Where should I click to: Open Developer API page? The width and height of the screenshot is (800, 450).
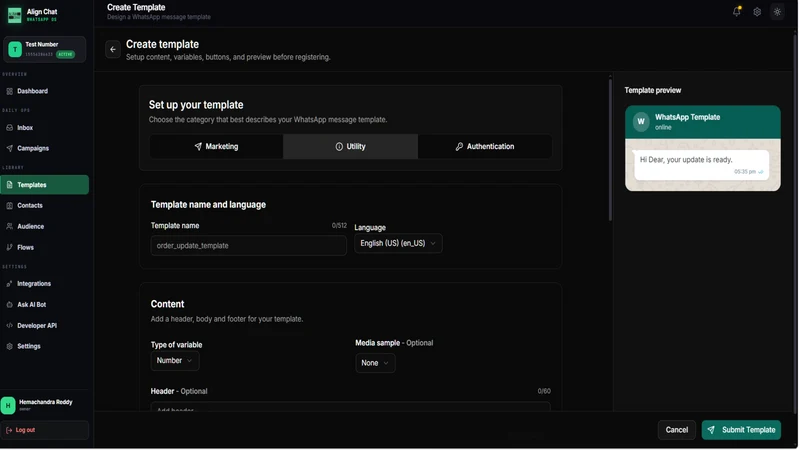click(x=44, y=326)
